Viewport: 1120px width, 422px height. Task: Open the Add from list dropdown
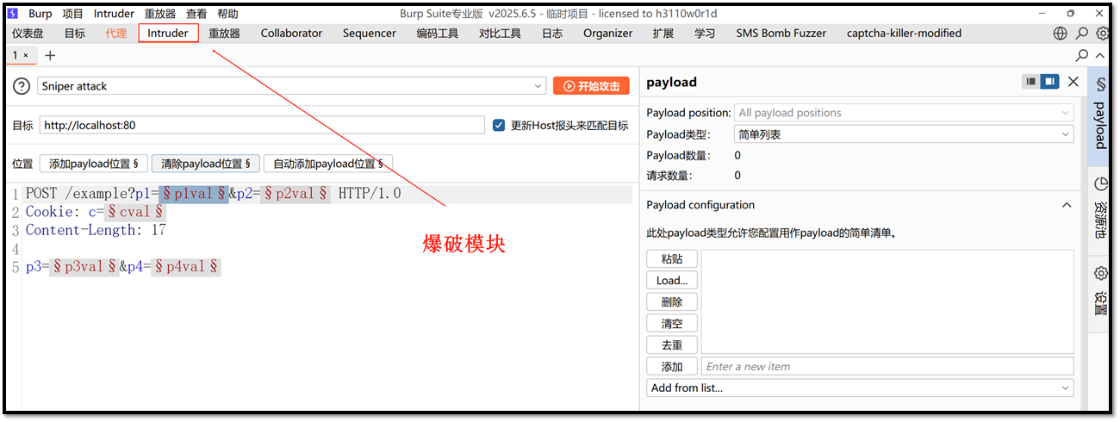(860, 388)
